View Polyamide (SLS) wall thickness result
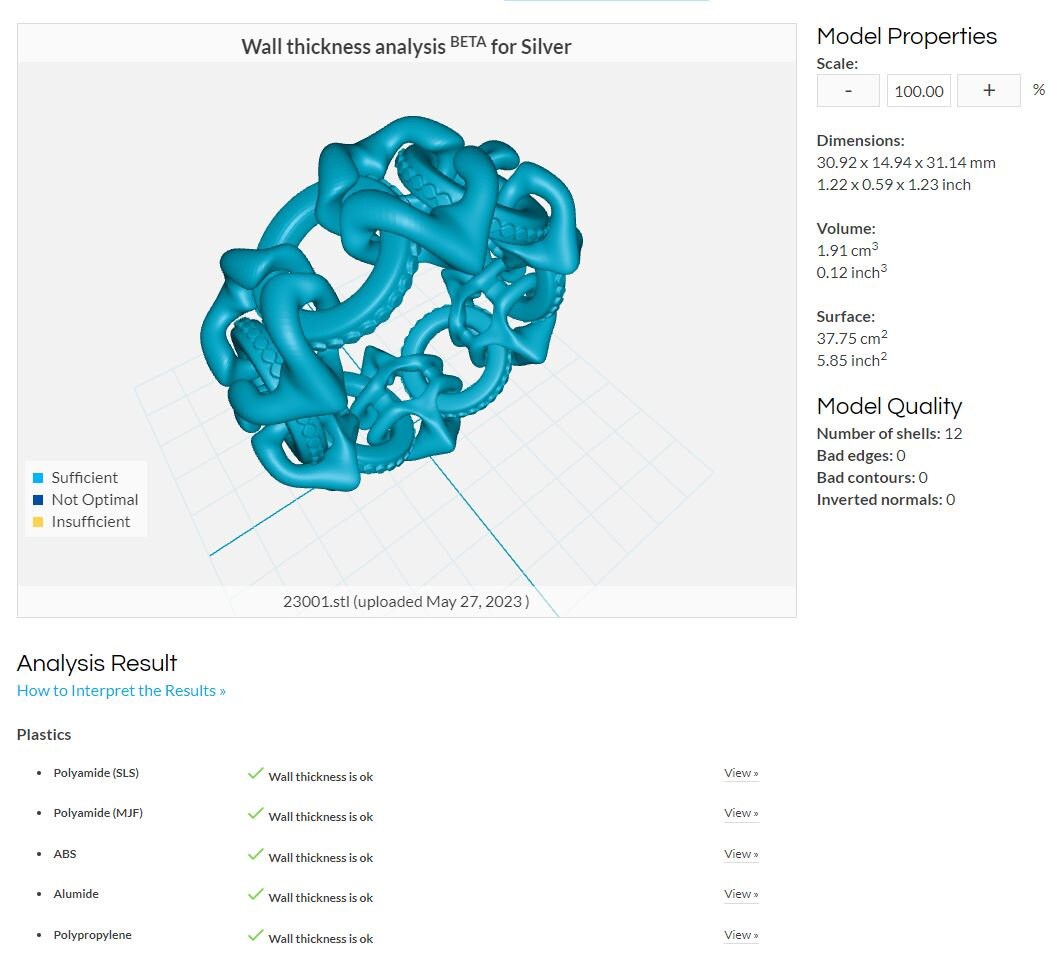 741,773
